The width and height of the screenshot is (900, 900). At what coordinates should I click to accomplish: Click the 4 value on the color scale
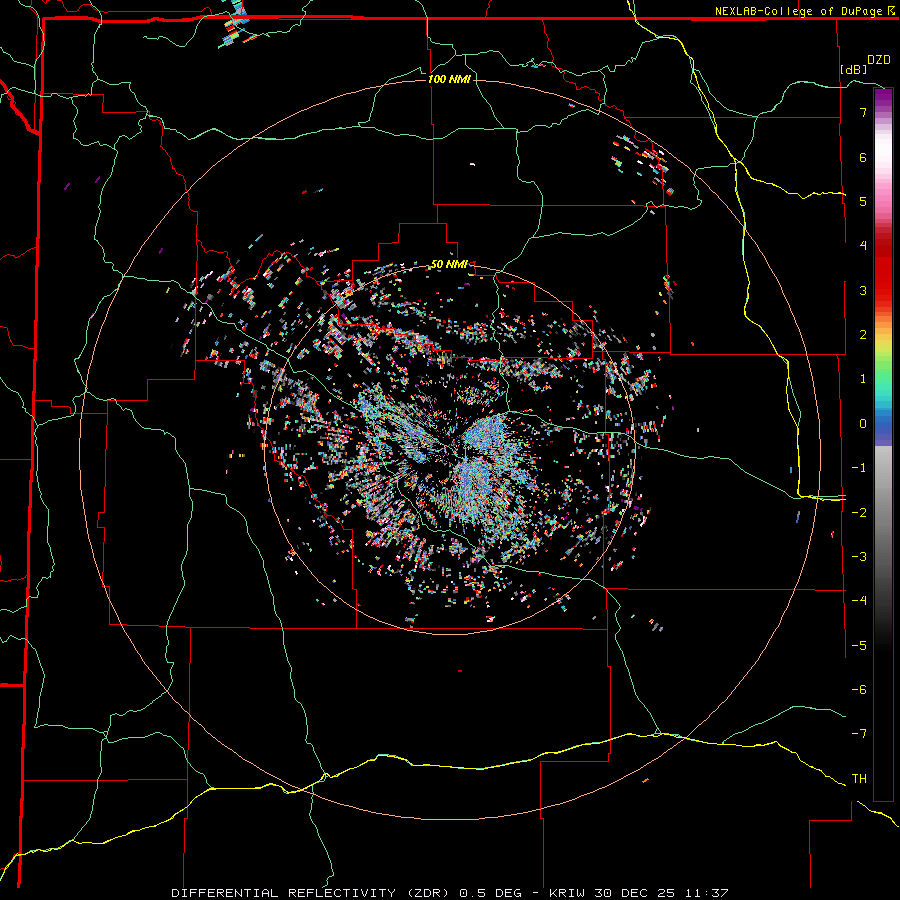(x=863, y=246)
